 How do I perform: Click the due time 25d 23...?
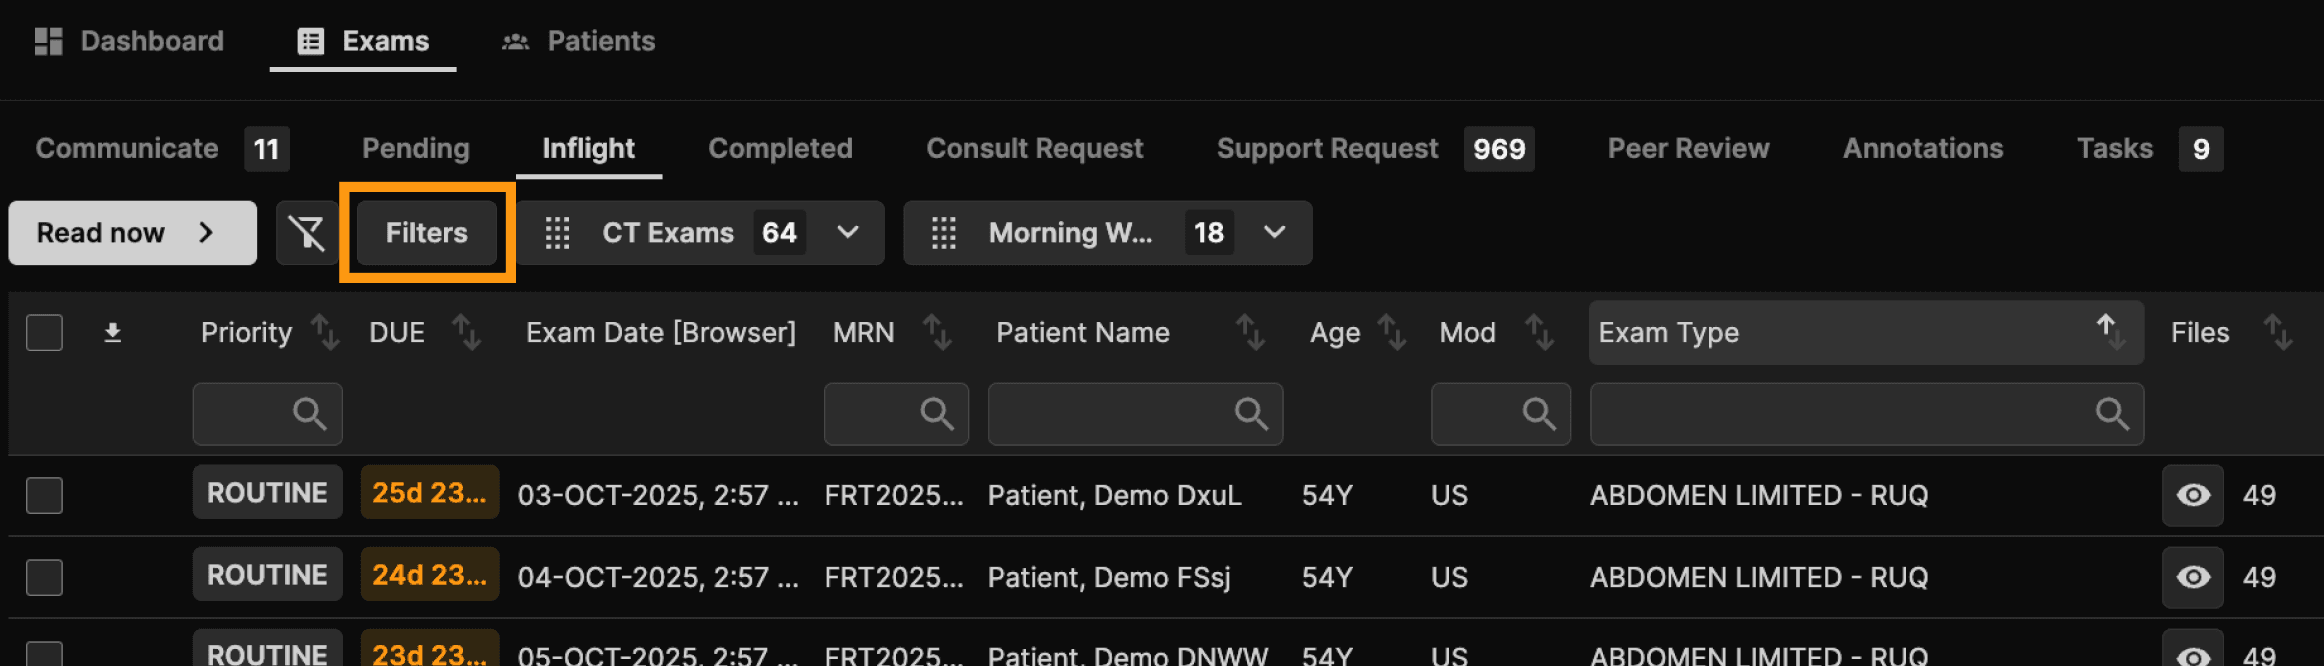pyautogui.click(x=430, y=493)
